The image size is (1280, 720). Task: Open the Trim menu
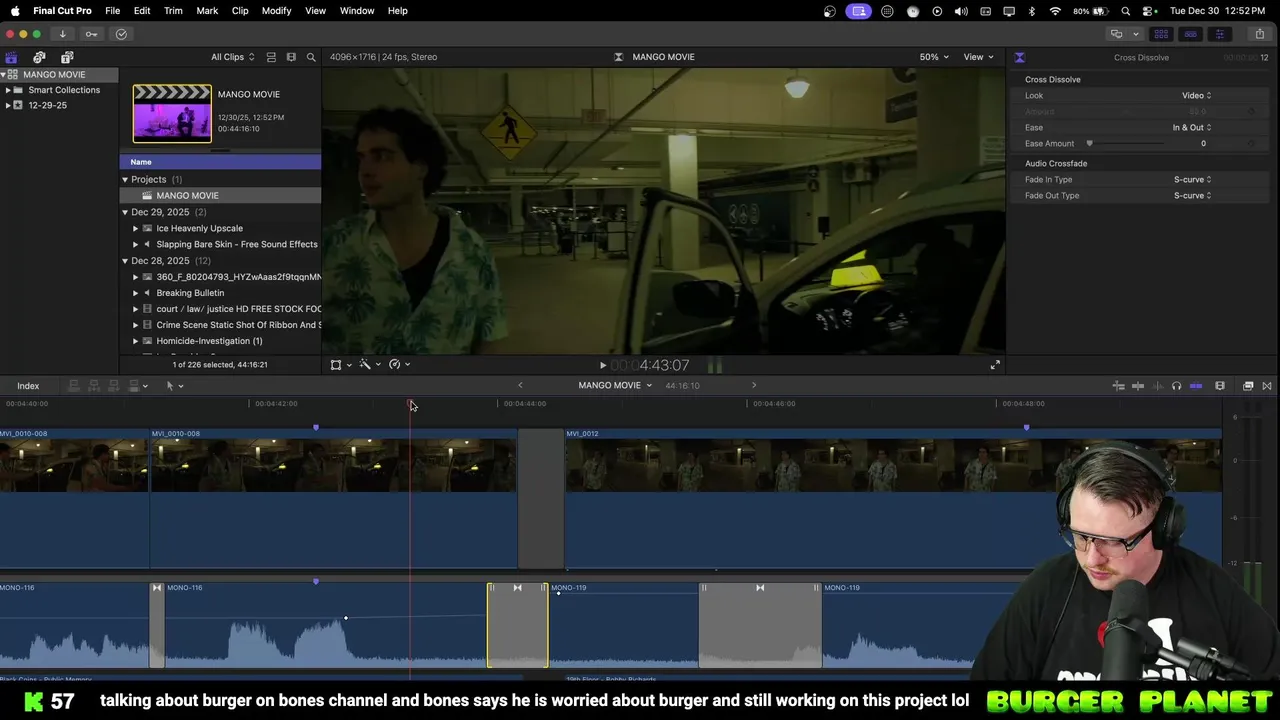pyautogui.click(x=173, y=11)
